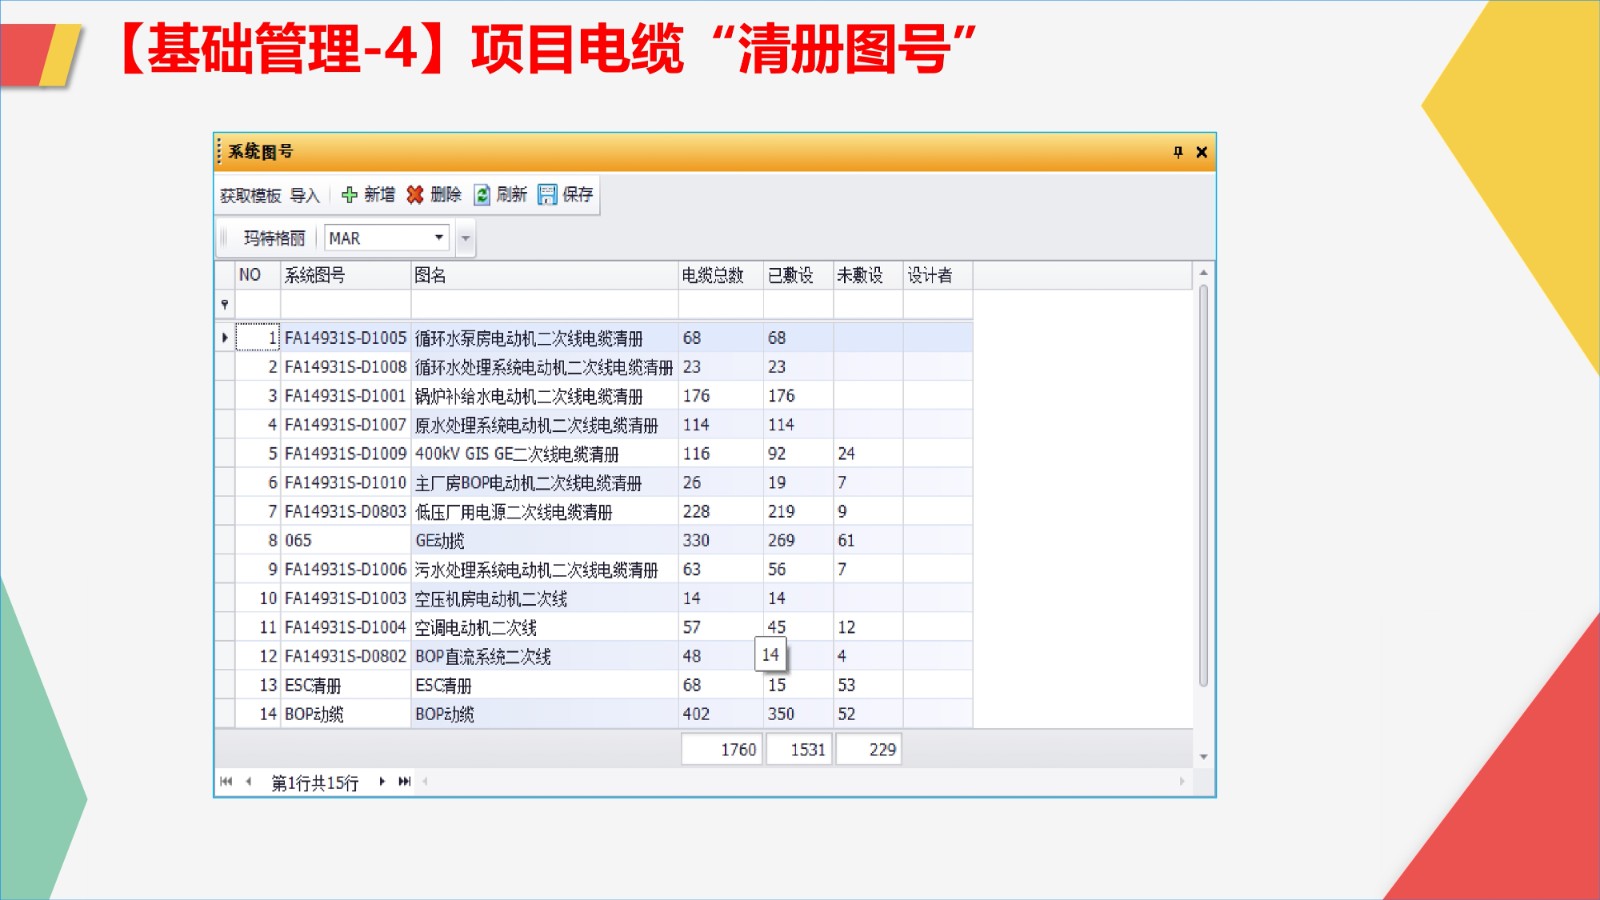This screenshot has width=1600, height=900.
Task: Jump to last record in navigator
Action: pos(404,782)
